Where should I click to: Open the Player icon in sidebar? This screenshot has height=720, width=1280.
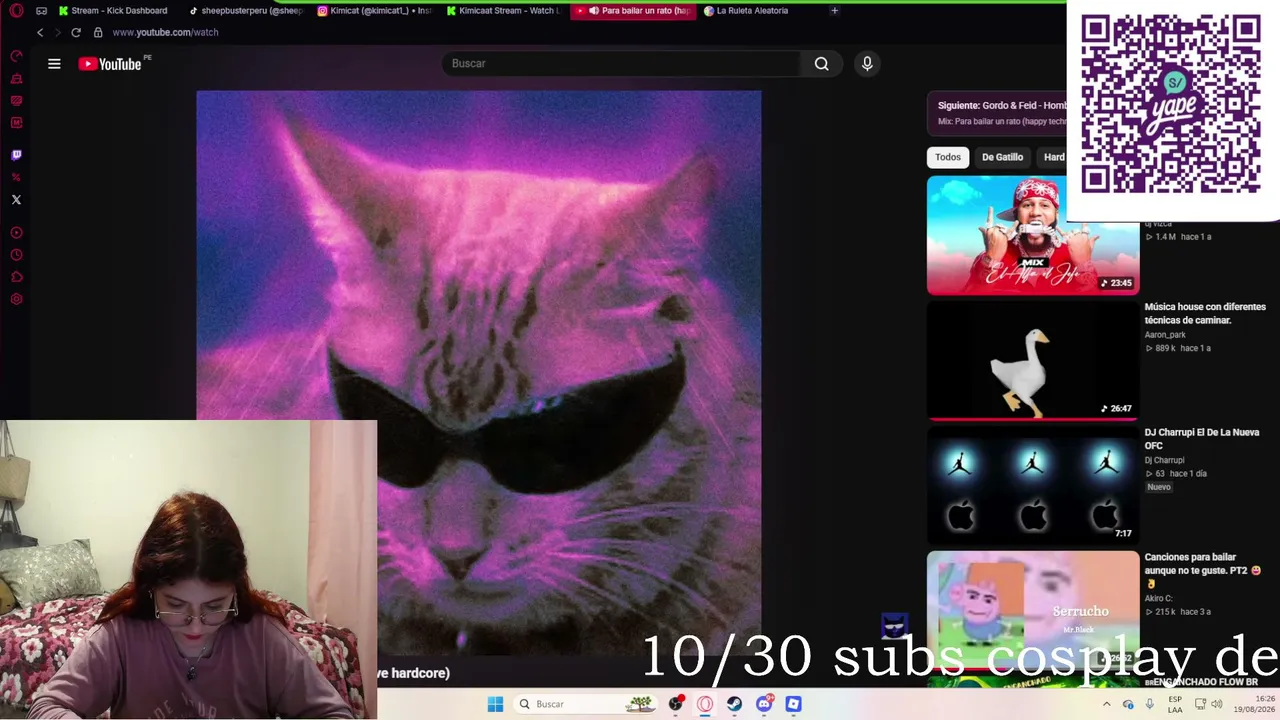(x=16, y=233)
